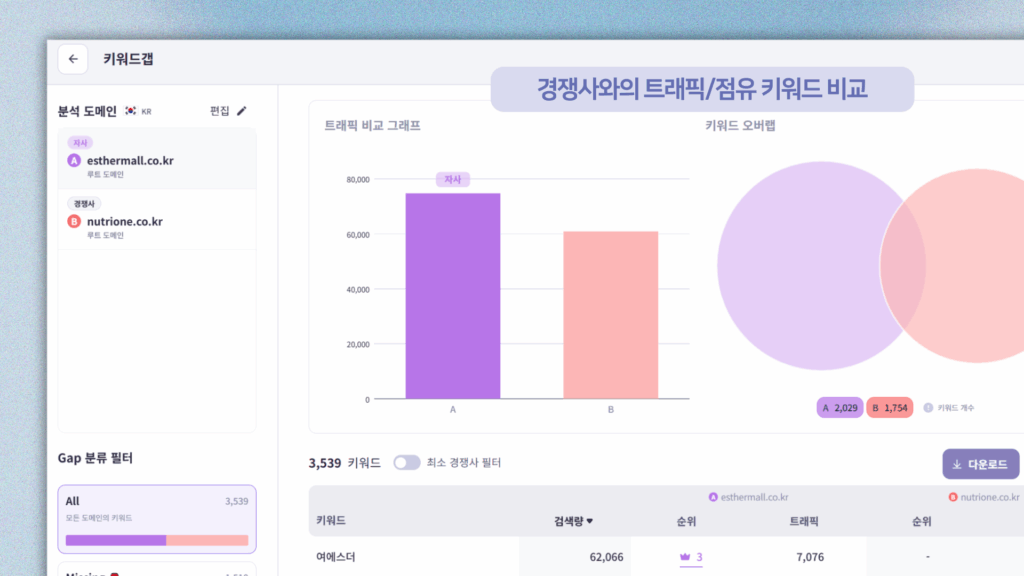Click the back arrow button
1024x576 pixels.
point(73,59)
